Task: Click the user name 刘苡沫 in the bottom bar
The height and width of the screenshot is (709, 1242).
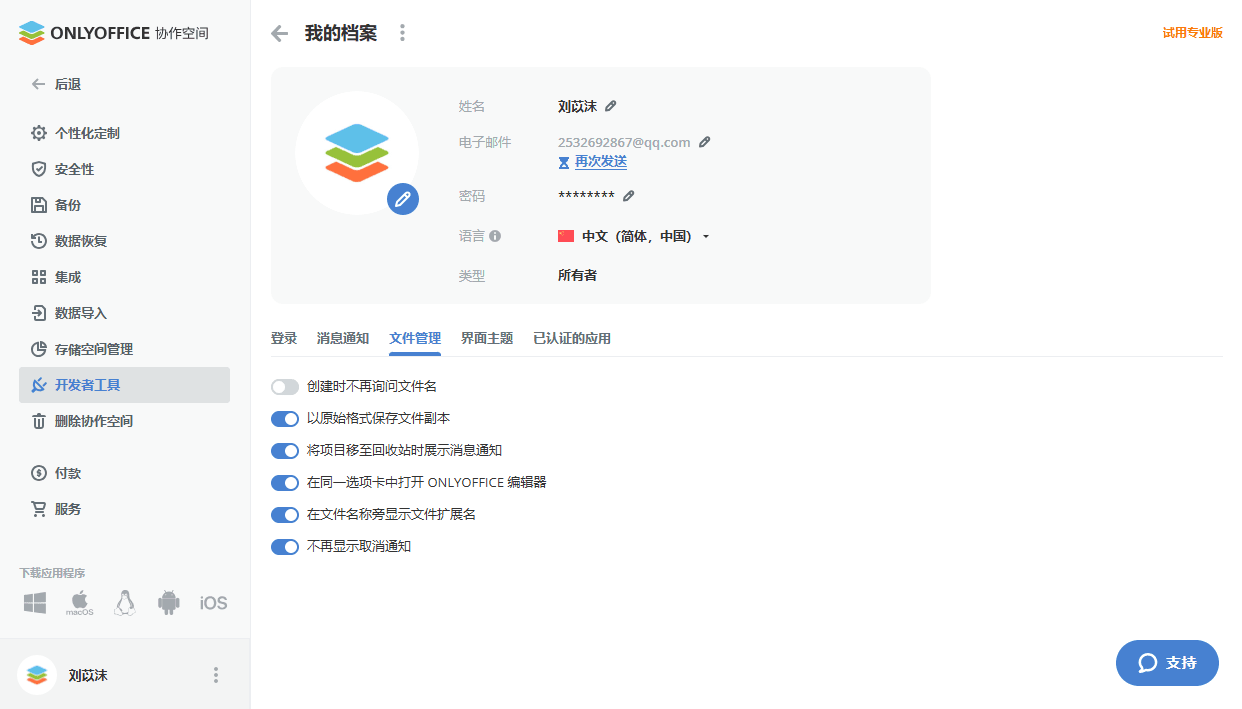Action: tap(88, 676)
